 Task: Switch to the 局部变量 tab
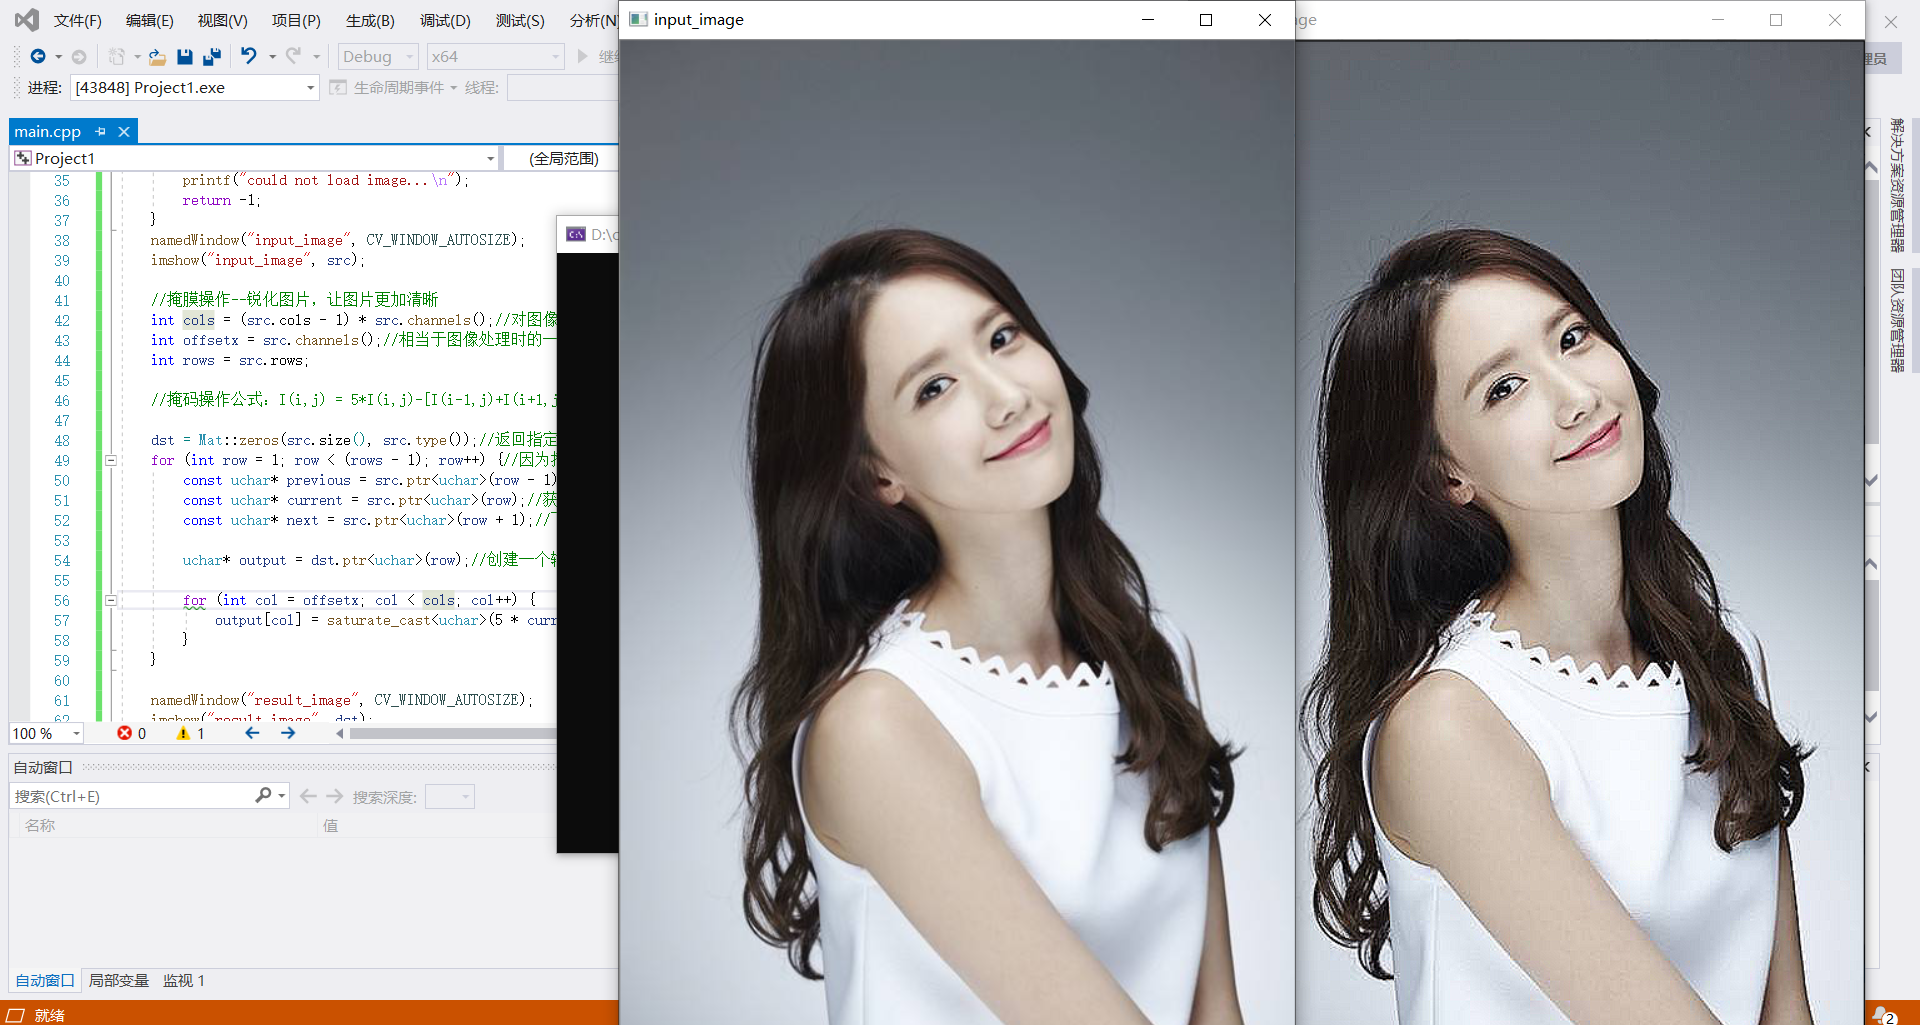point(118,980)
